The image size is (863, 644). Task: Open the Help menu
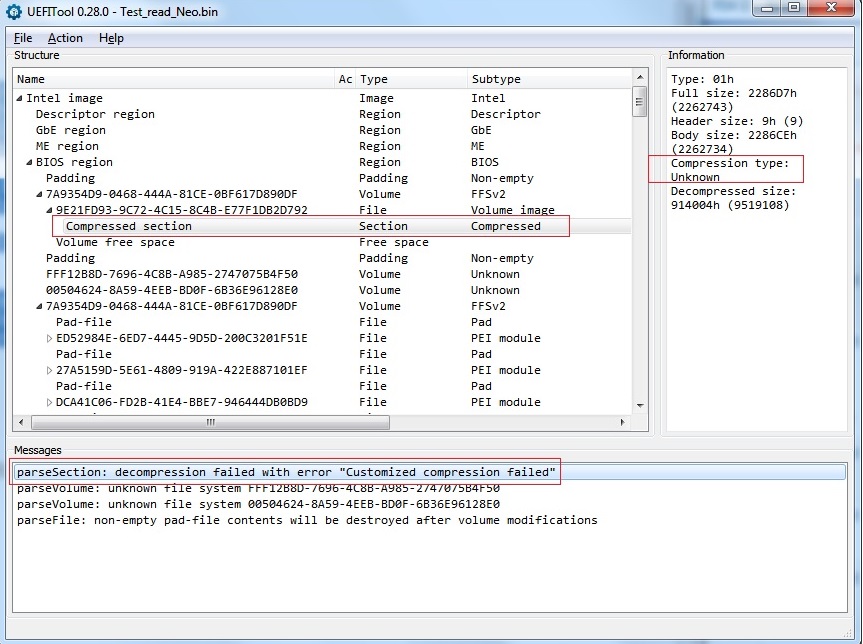(x=111, y=38)
